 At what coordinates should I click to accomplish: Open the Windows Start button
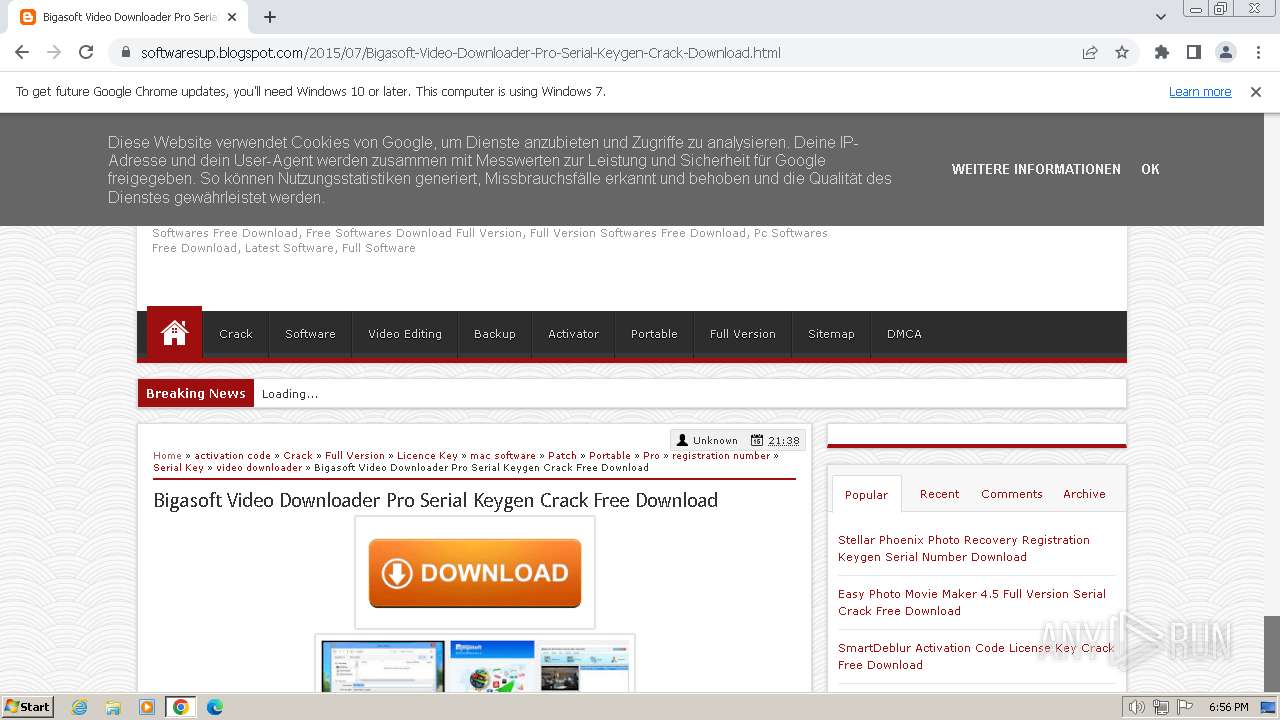point(28,706)
